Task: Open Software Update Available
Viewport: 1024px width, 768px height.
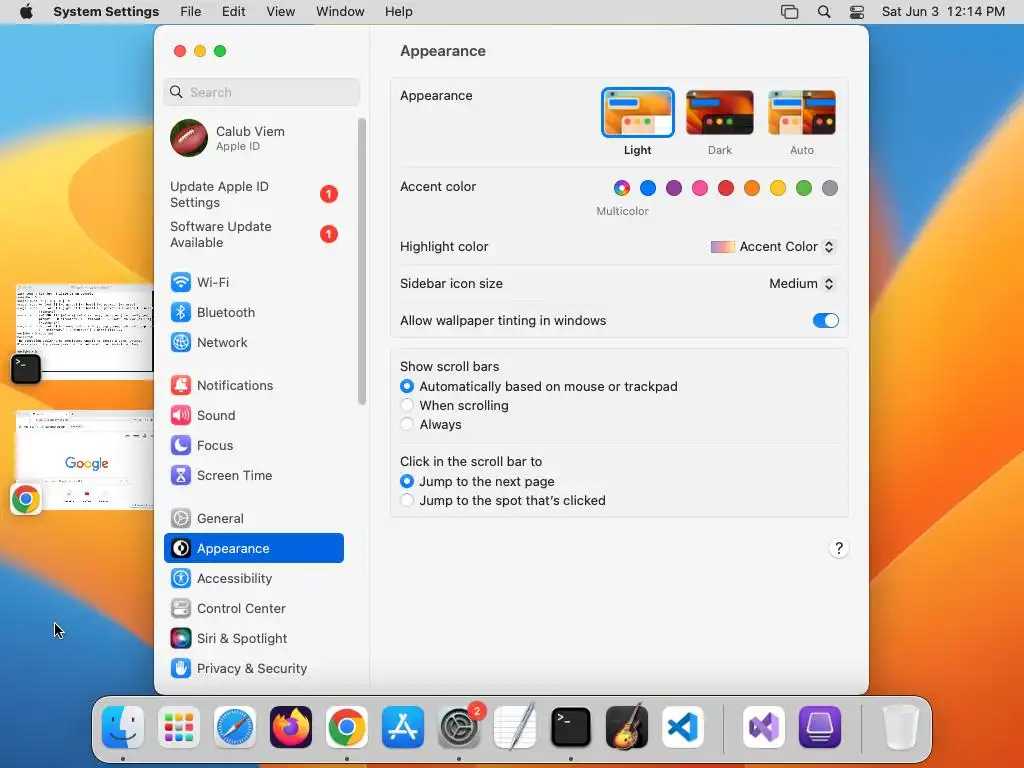Action: (254, 234)
